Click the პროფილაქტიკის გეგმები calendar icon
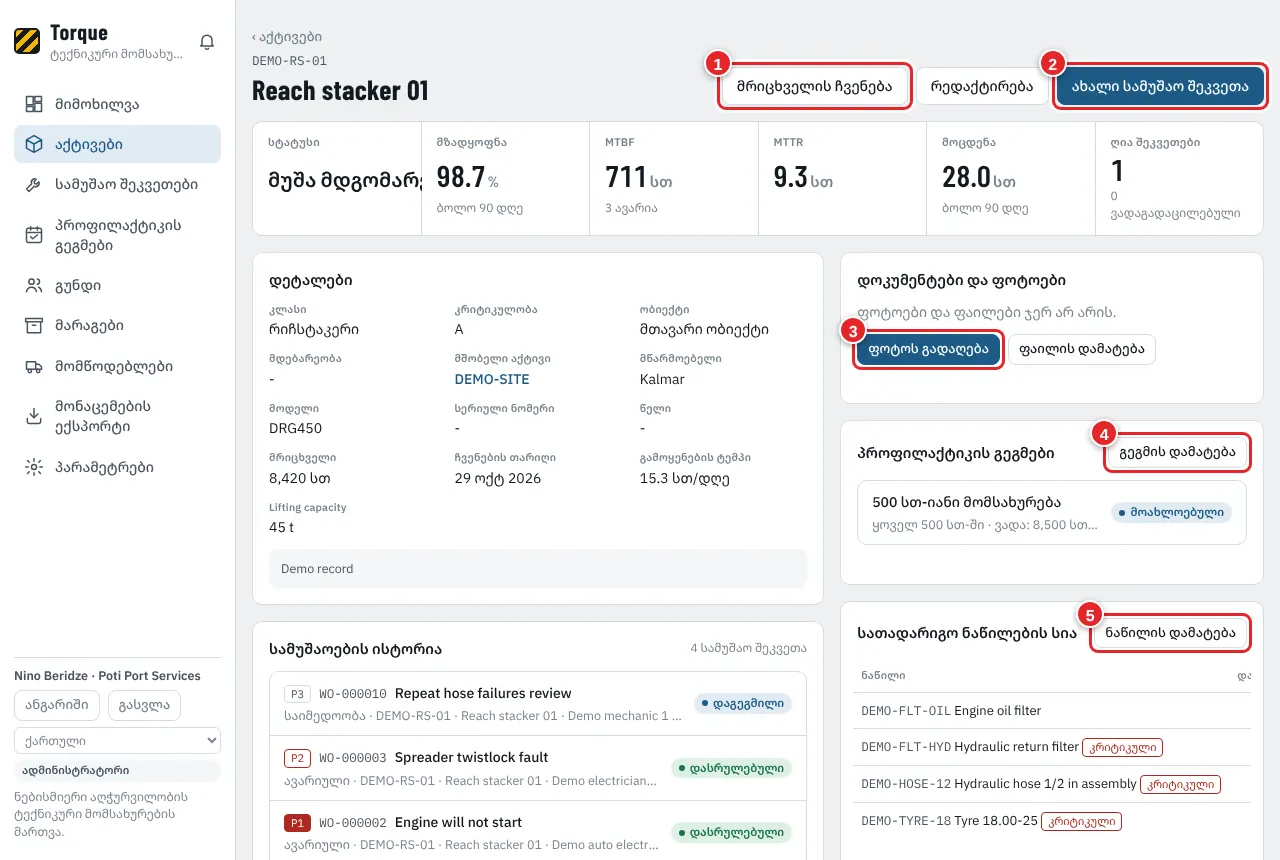The width and height of the screenshot is (1280, 860). pyautogui.click(x=34, y=235)
